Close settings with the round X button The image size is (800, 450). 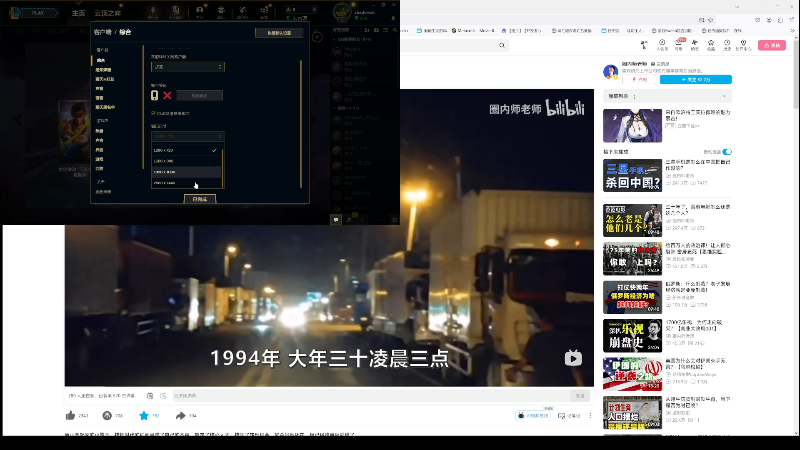(317, 37)
